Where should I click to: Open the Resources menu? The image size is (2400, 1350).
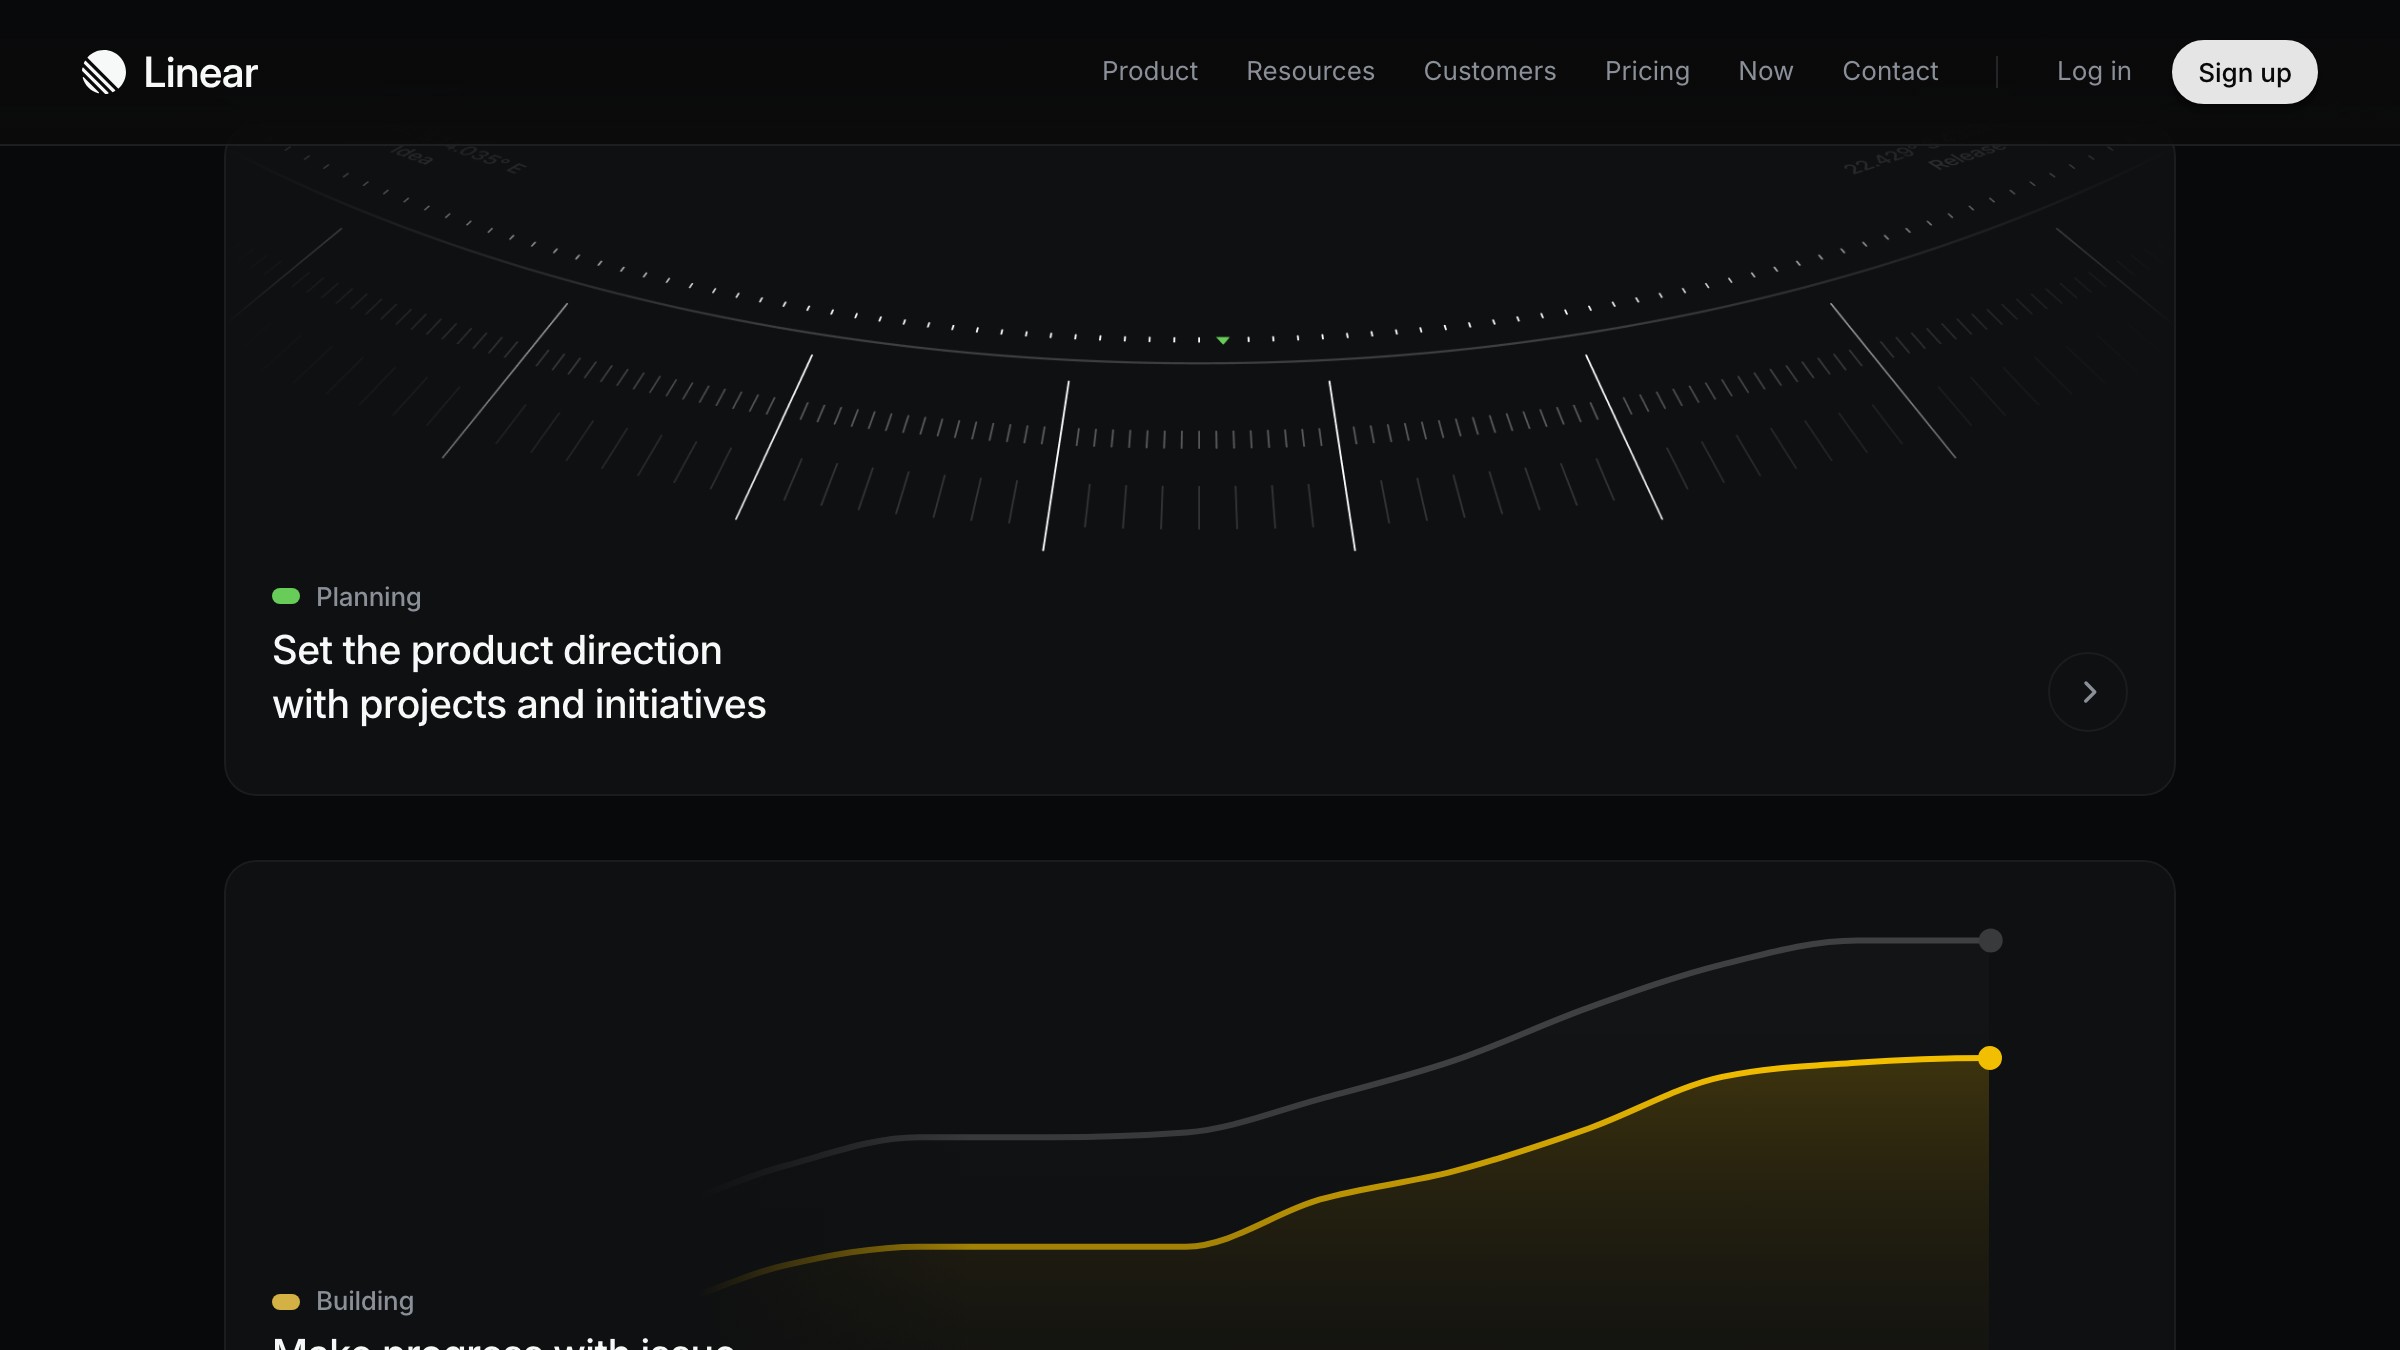1310,71
